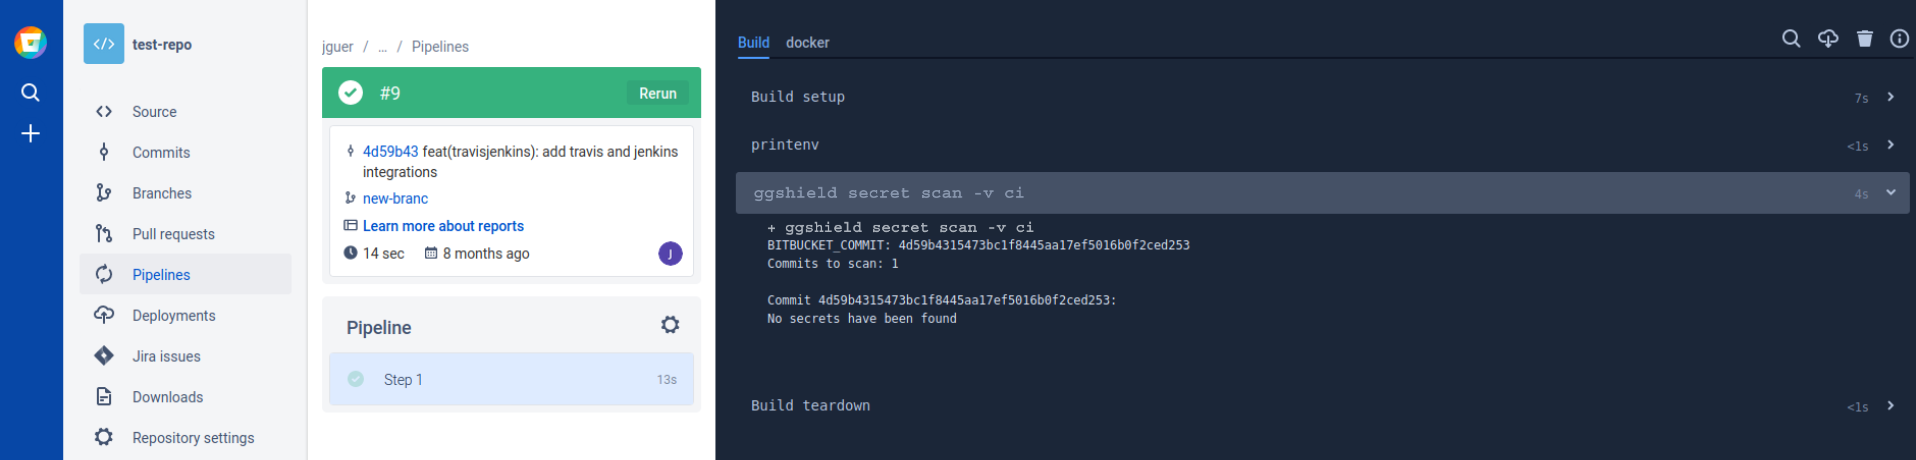Expand the Build teardown section
The height and width of the screenshot is (460, 1916).
click(1323, 406)
